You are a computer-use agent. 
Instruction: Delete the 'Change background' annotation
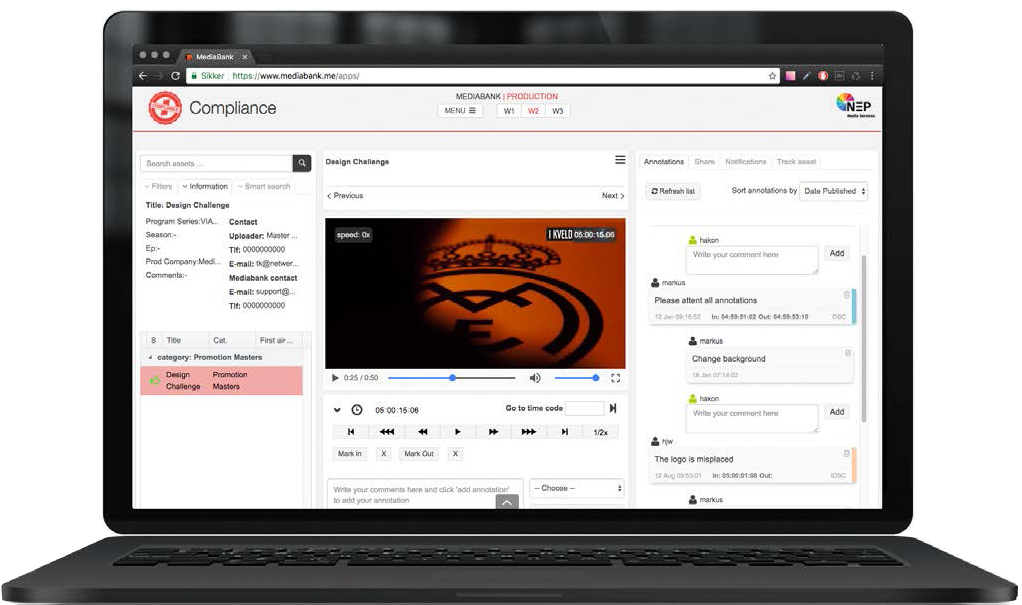(x=847, y=353)
